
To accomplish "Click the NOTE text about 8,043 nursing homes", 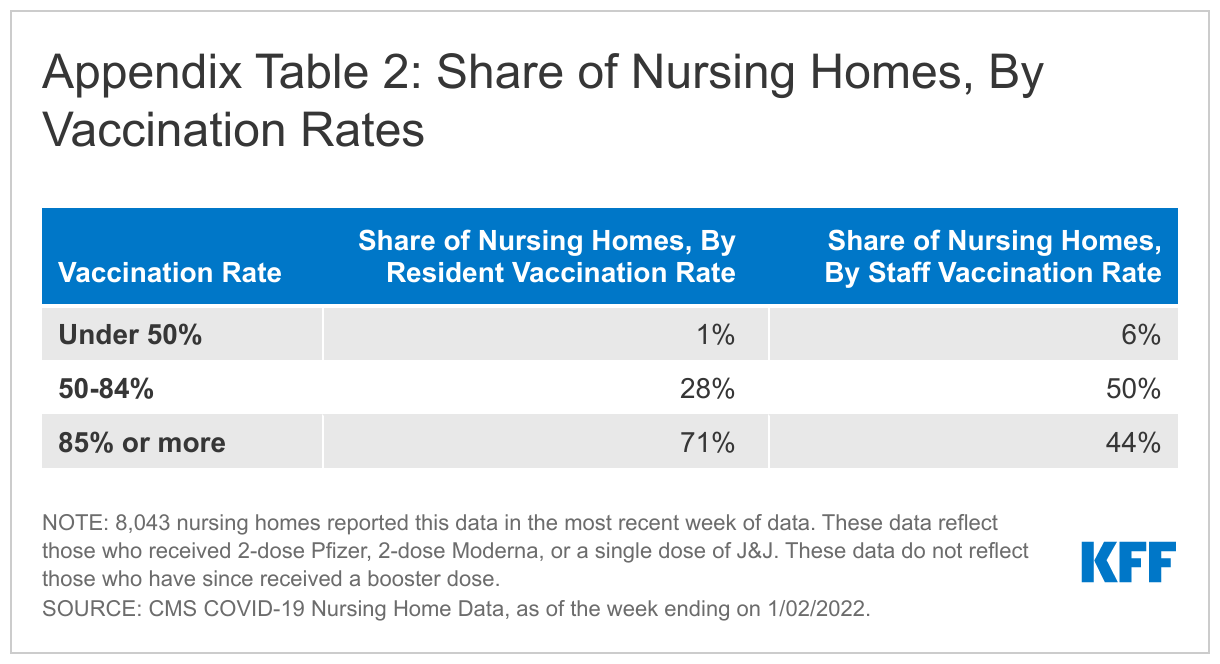I will point(535,551).
